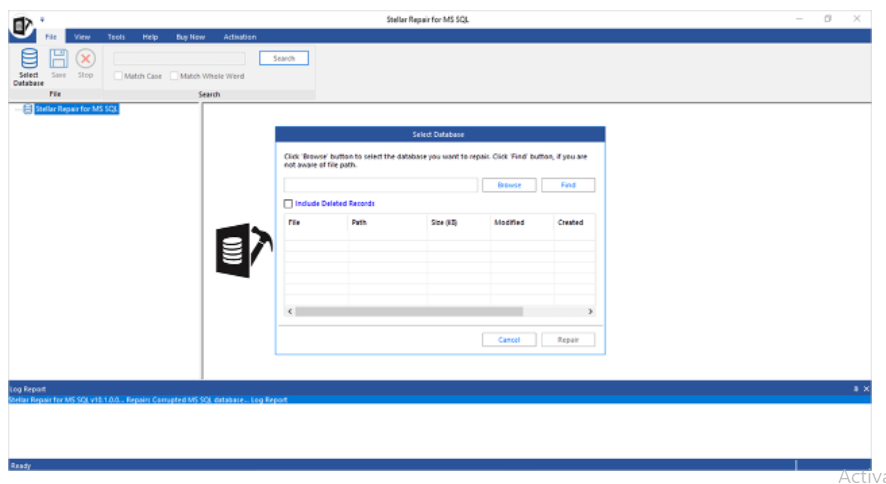The width and height of the screenshot is (886, 484).
Task: Open the File ribbon tab
Action: point(51,37)
